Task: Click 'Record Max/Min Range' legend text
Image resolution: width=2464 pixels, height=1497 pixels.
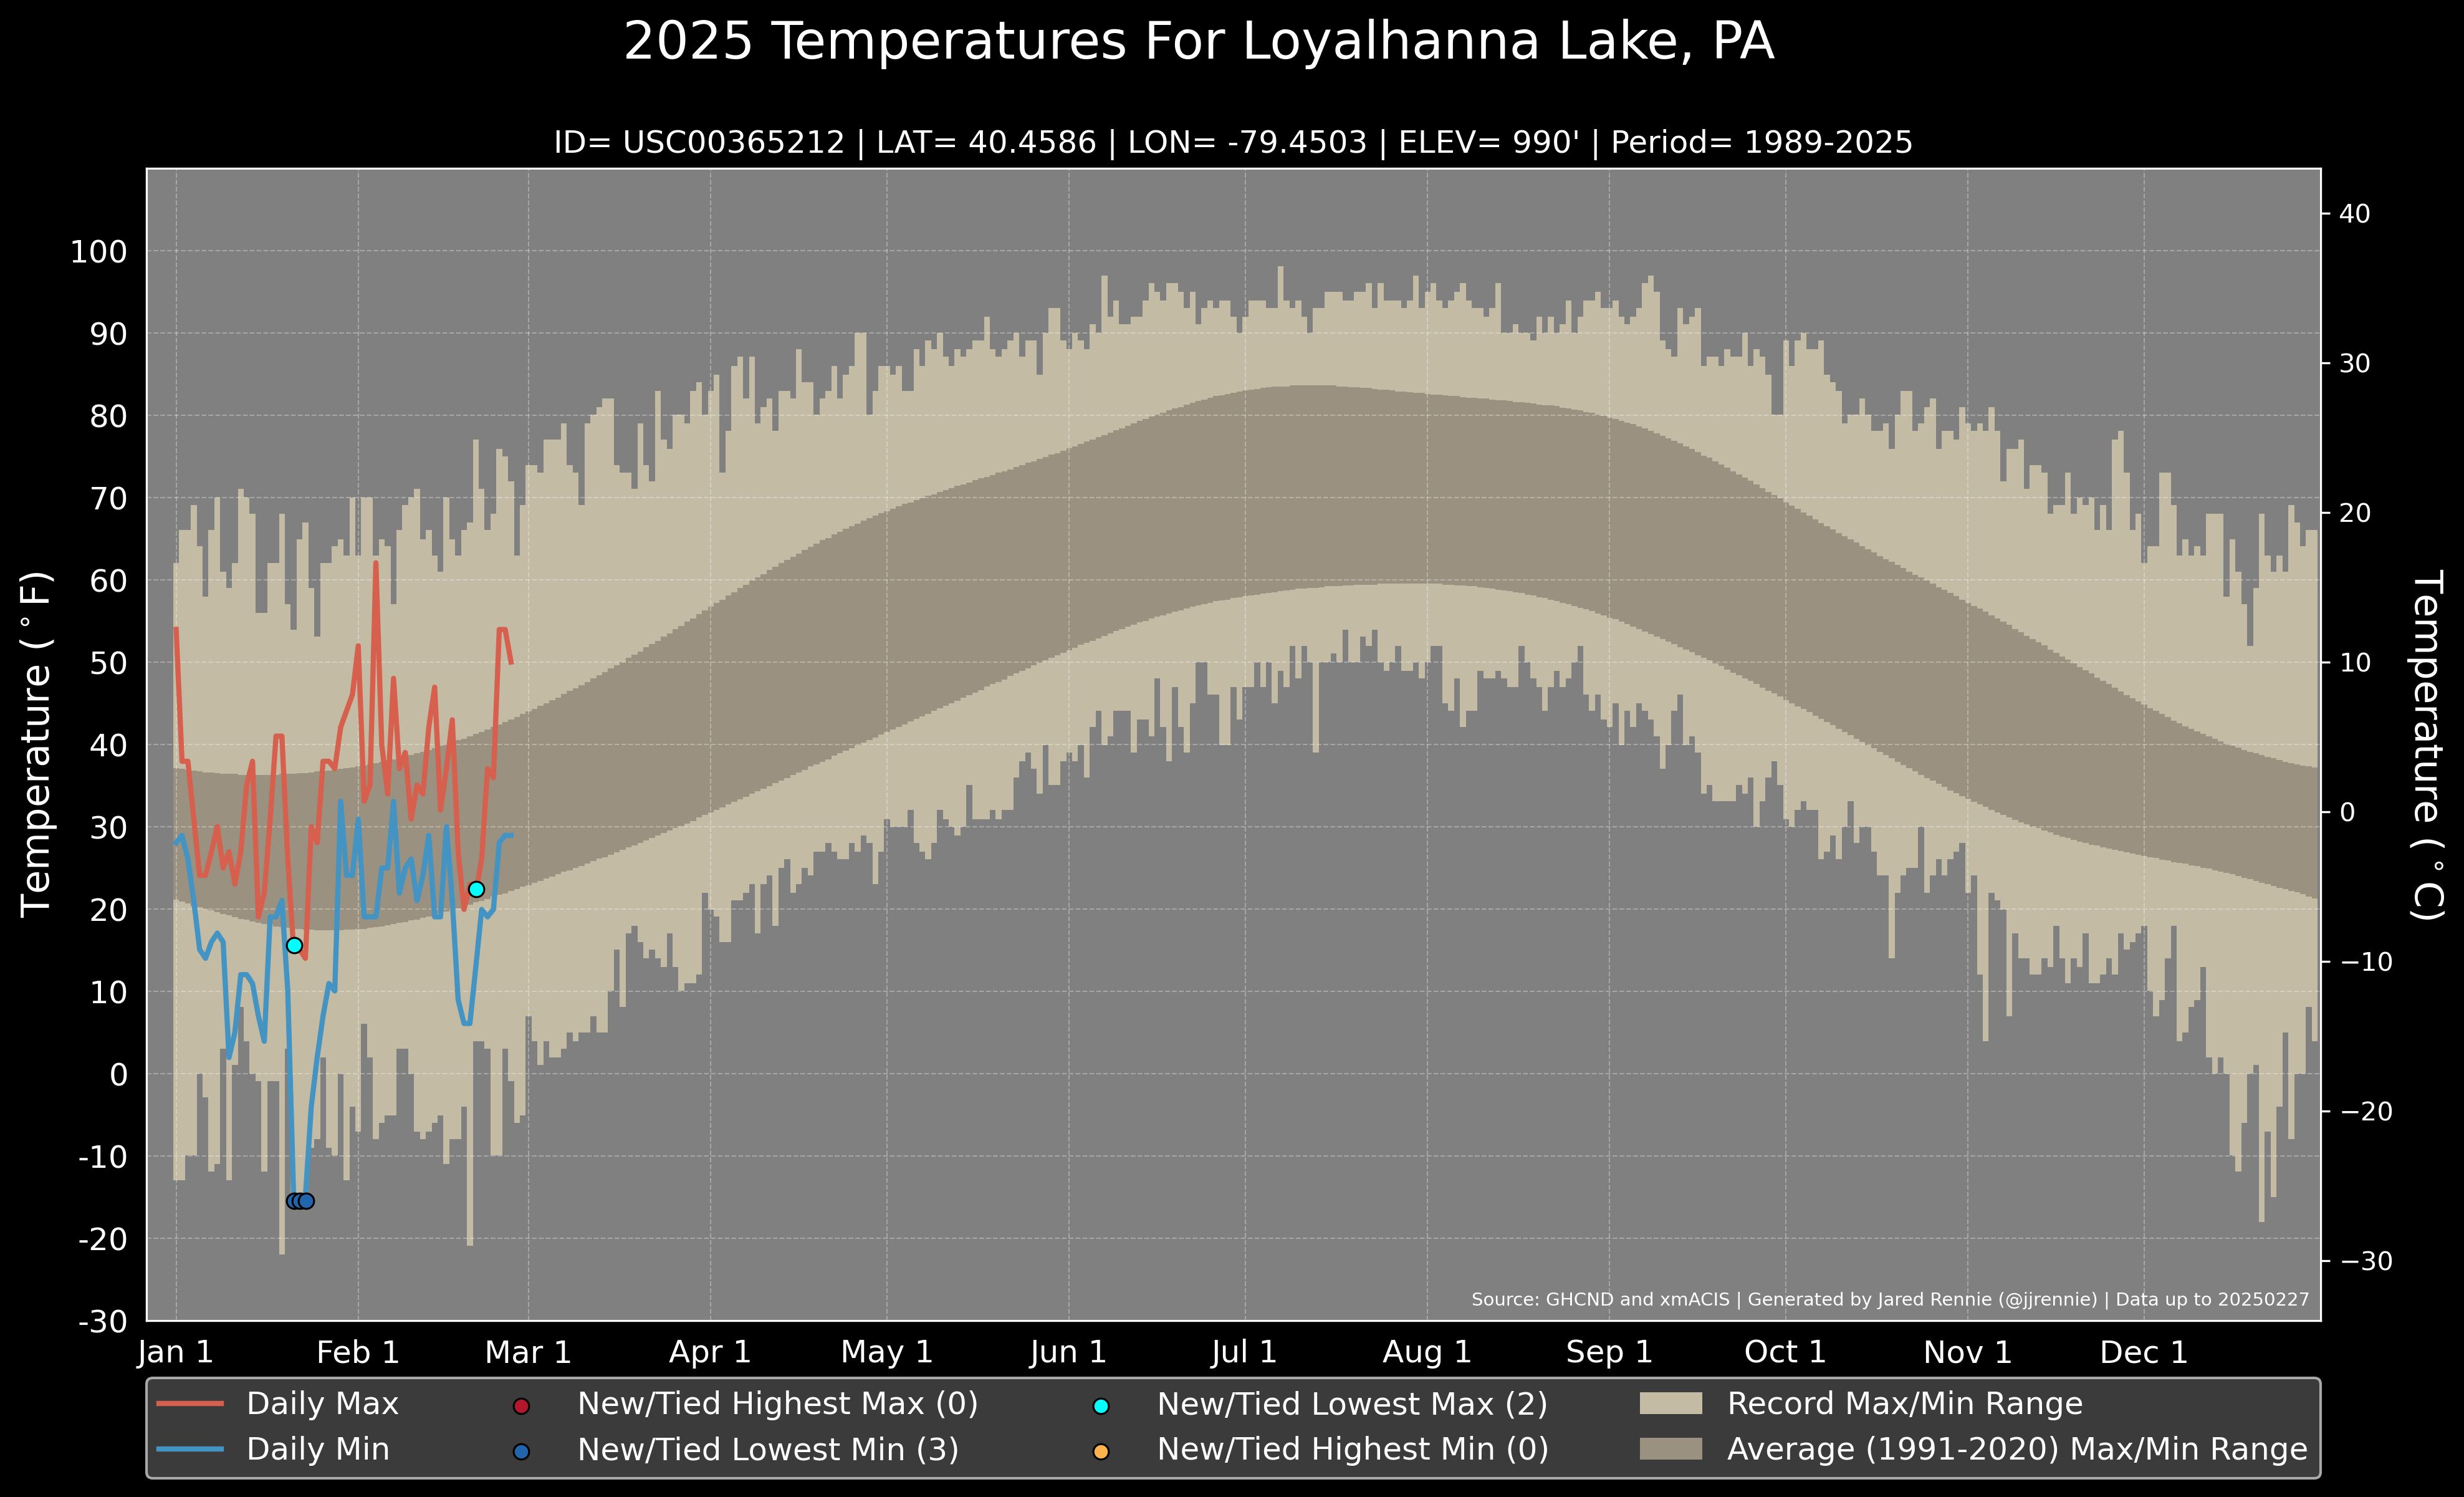Action: click(1905, 1404)
